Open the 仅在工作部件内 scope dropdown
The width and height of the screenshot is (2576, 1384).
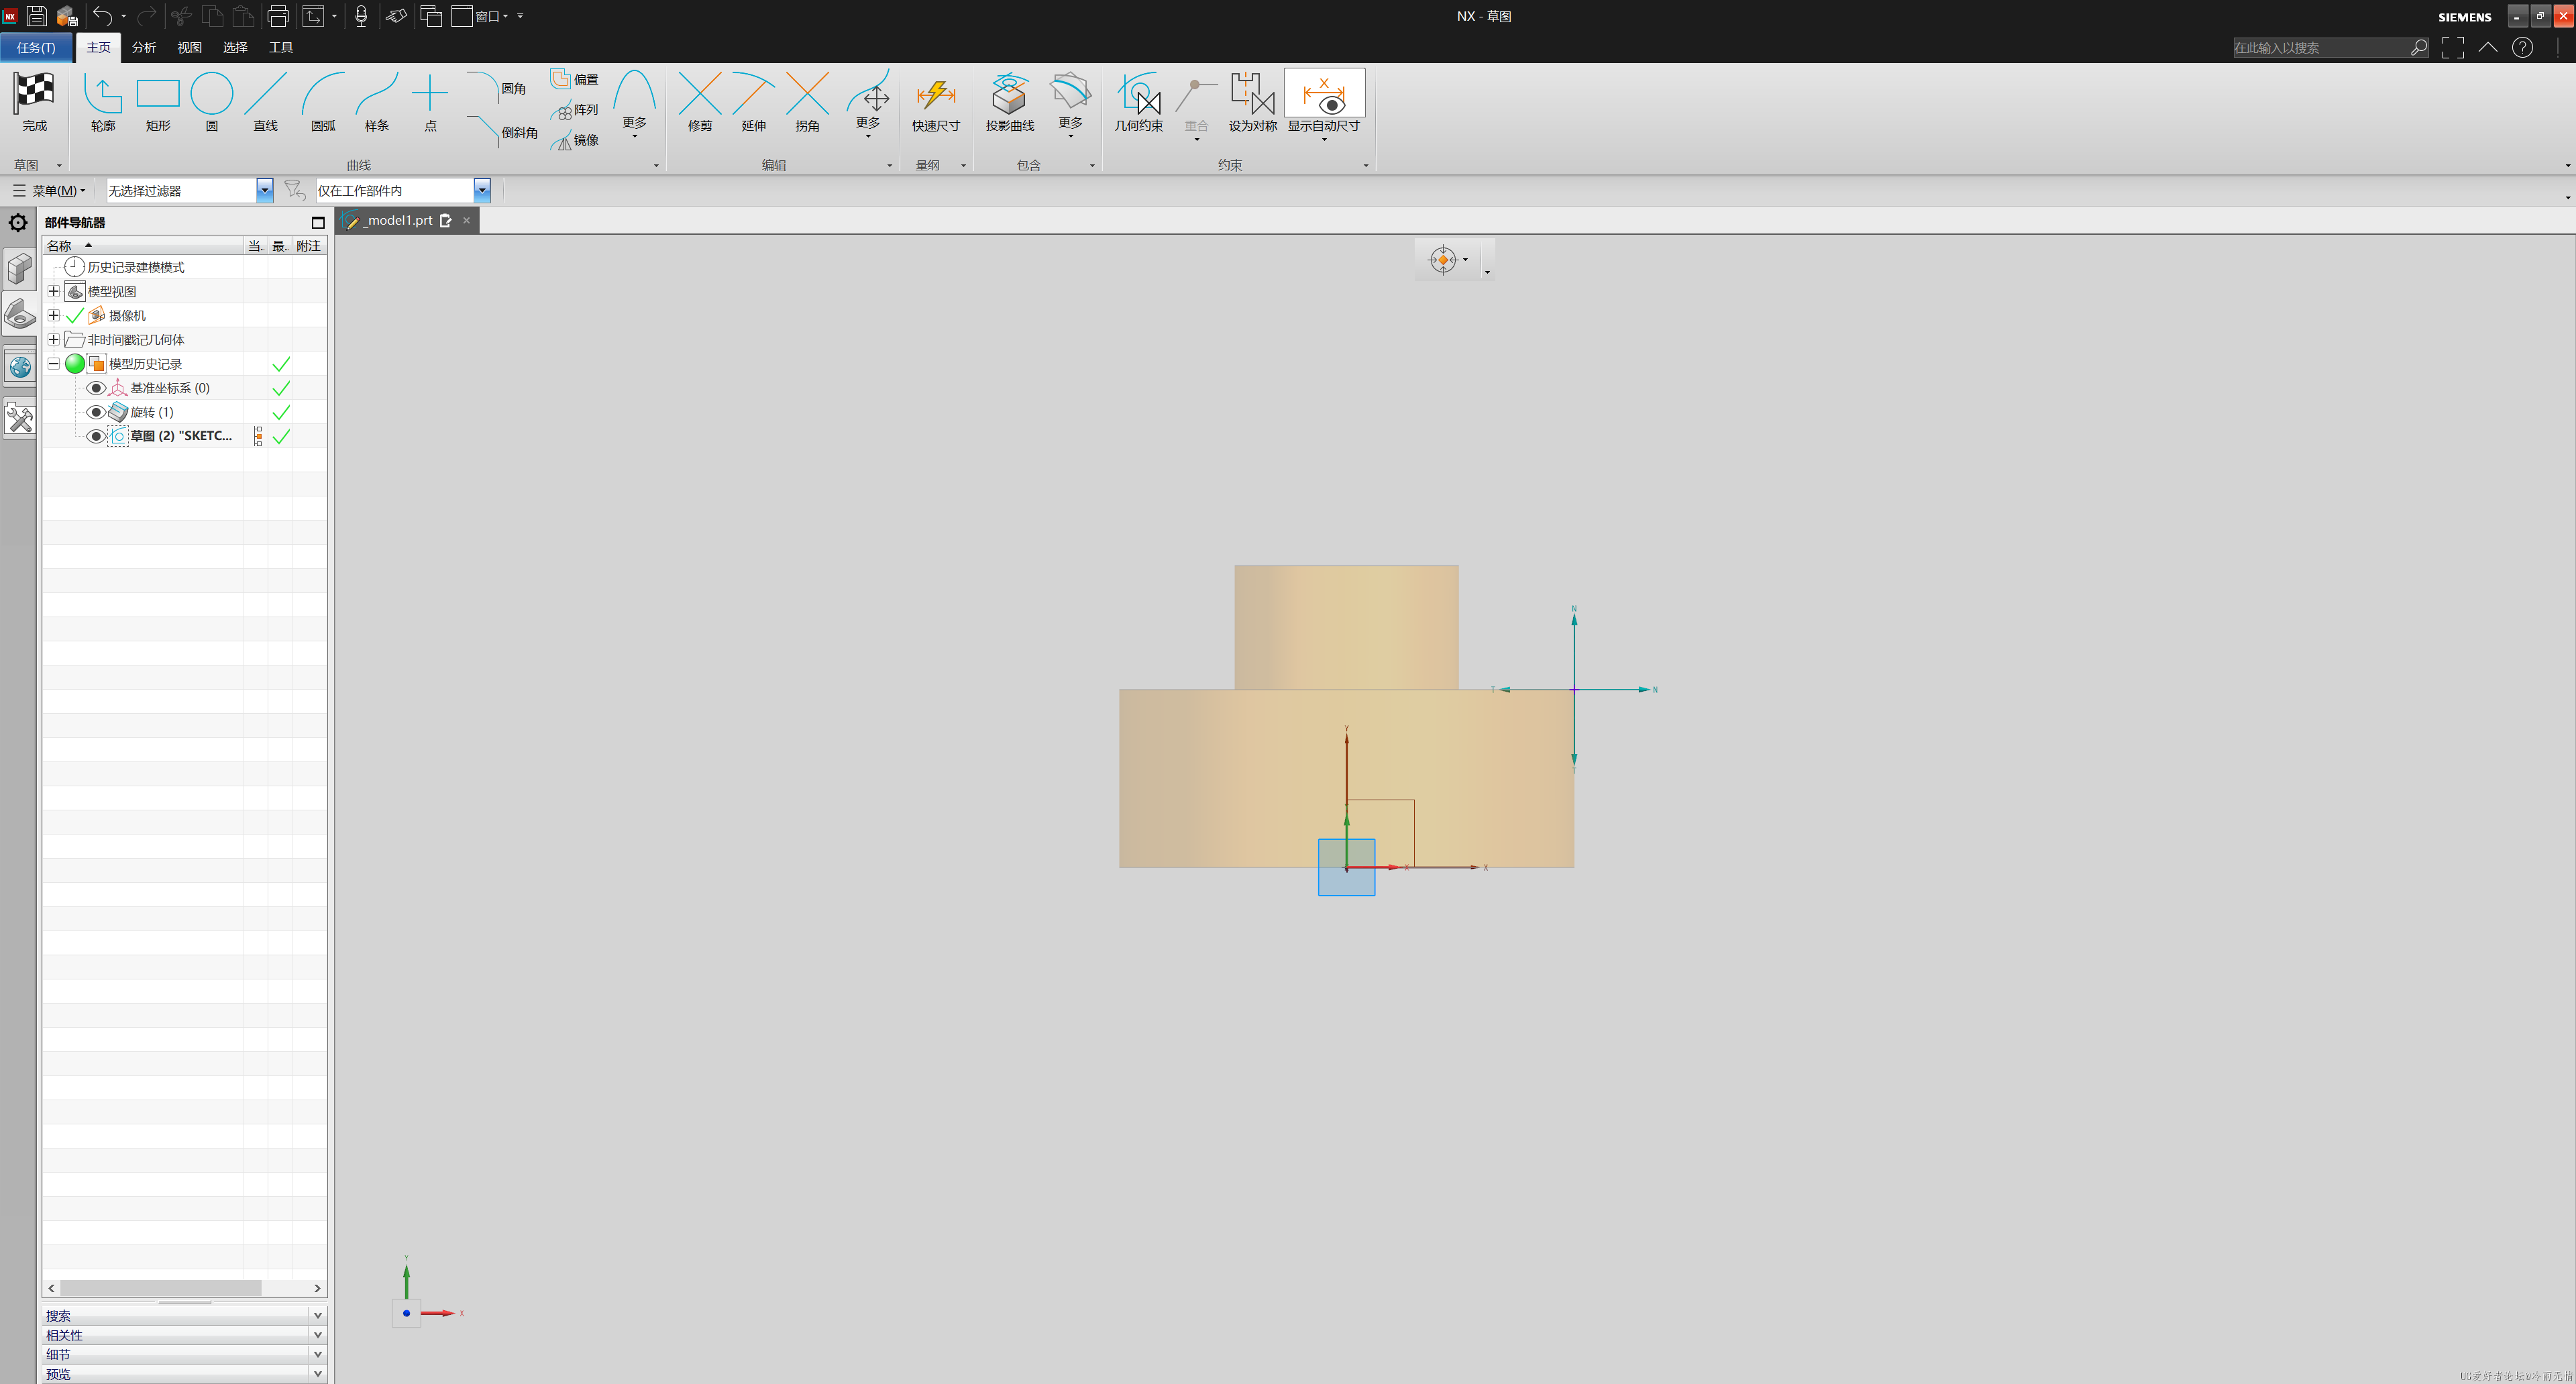482,190
